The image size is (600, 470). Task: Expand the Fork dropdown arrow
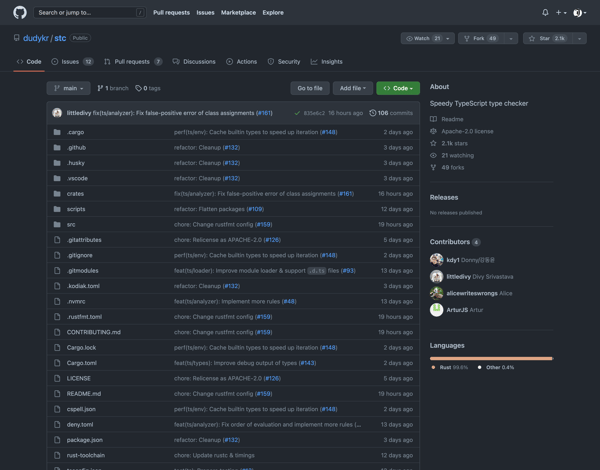[511, 38]
